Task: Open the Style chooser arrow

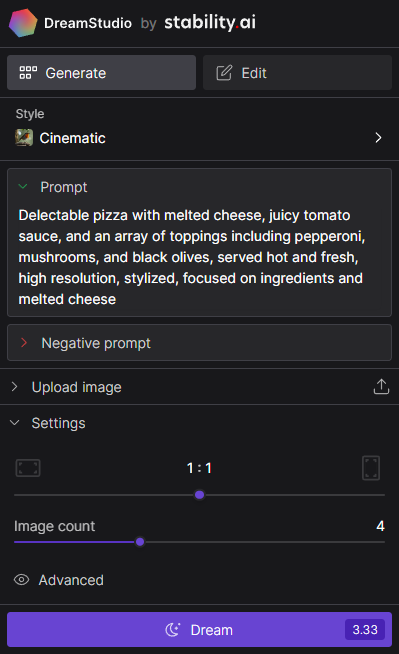Action: pyautogui.click(x=378, y=138)
